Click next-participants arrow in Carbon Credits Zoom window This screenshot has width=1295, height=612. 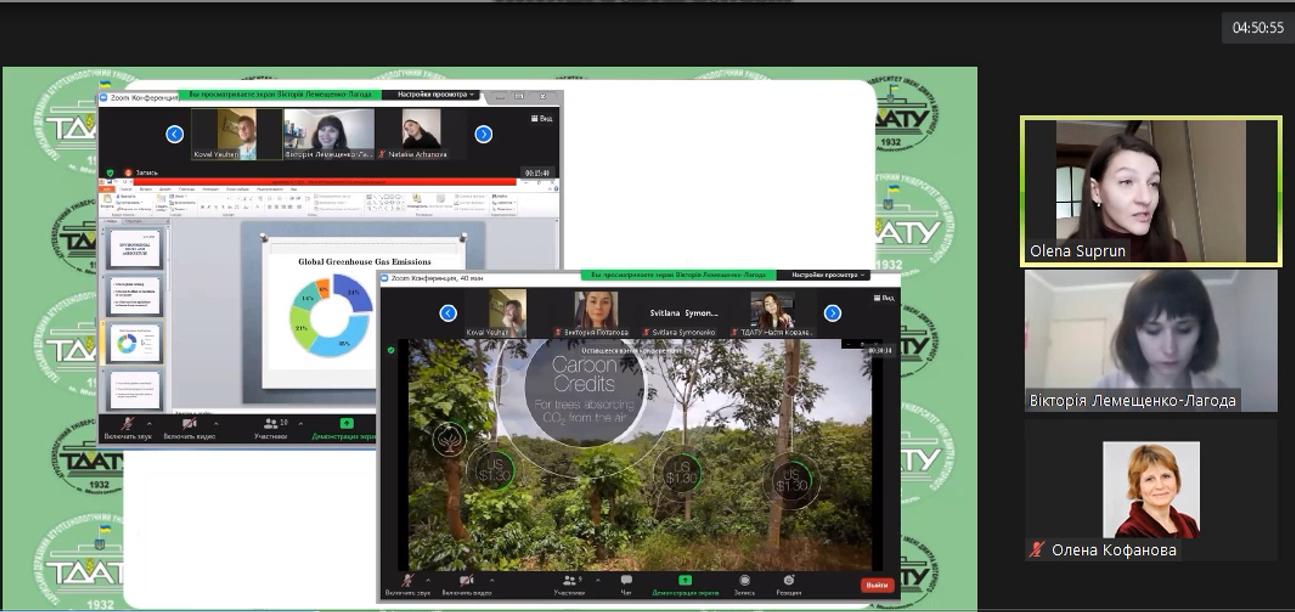click(832, 313)
